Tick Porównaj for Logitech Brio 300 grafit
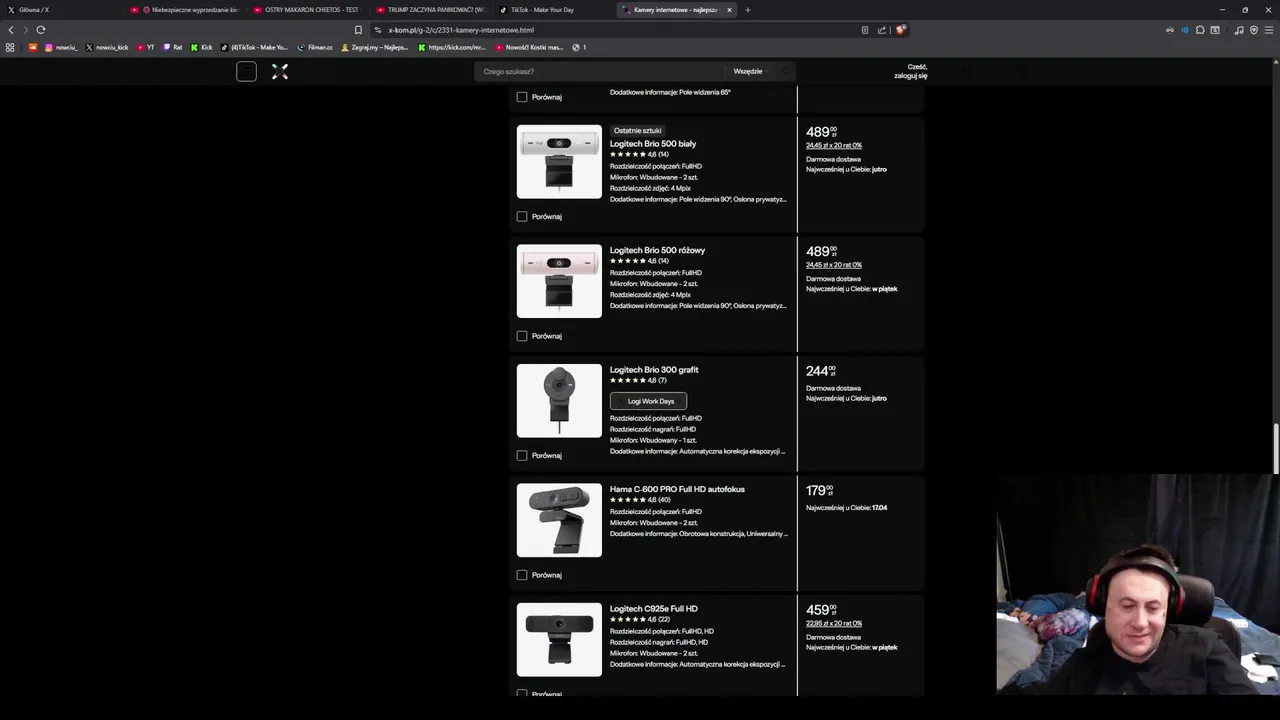Viewport: 1280px width, 720px height. pyautogui.click(x=522, y=455)
